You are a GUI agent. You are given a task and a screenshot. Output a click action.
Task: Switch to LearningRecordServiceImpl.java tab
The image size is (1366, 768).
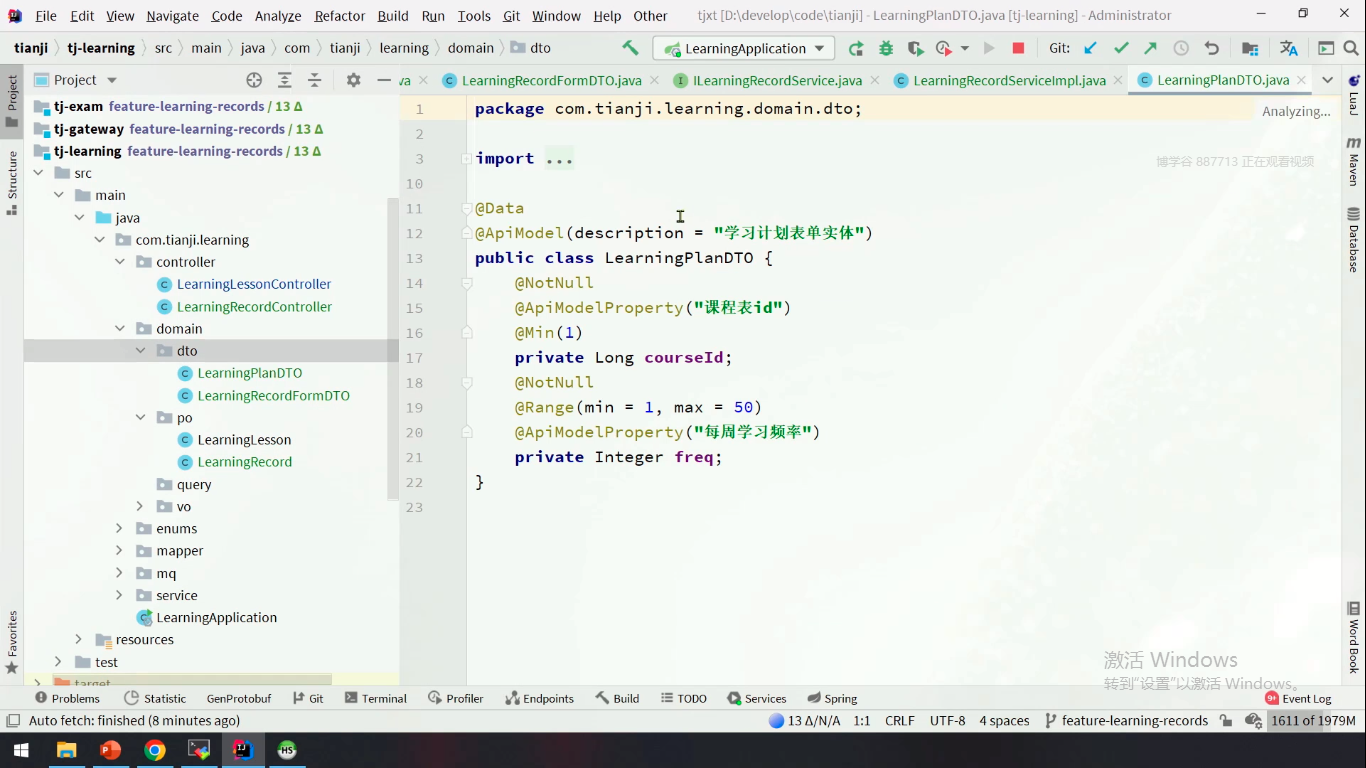click(1009, 80)
